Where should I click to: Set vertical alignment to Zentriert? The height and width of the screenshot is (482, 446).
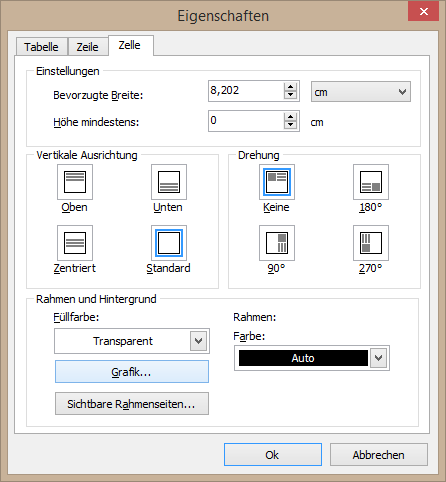(75, 243)
